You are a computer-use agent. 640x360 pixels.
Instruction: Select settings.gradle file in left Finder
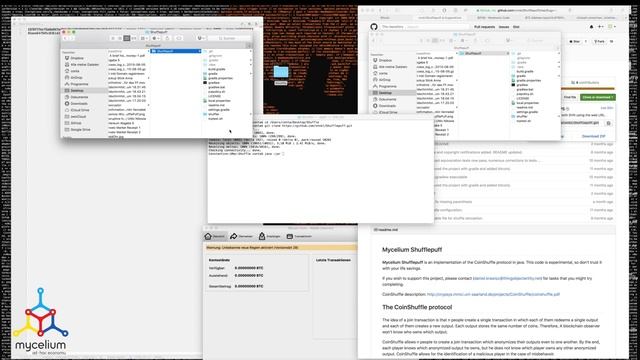tap(219, 110)
